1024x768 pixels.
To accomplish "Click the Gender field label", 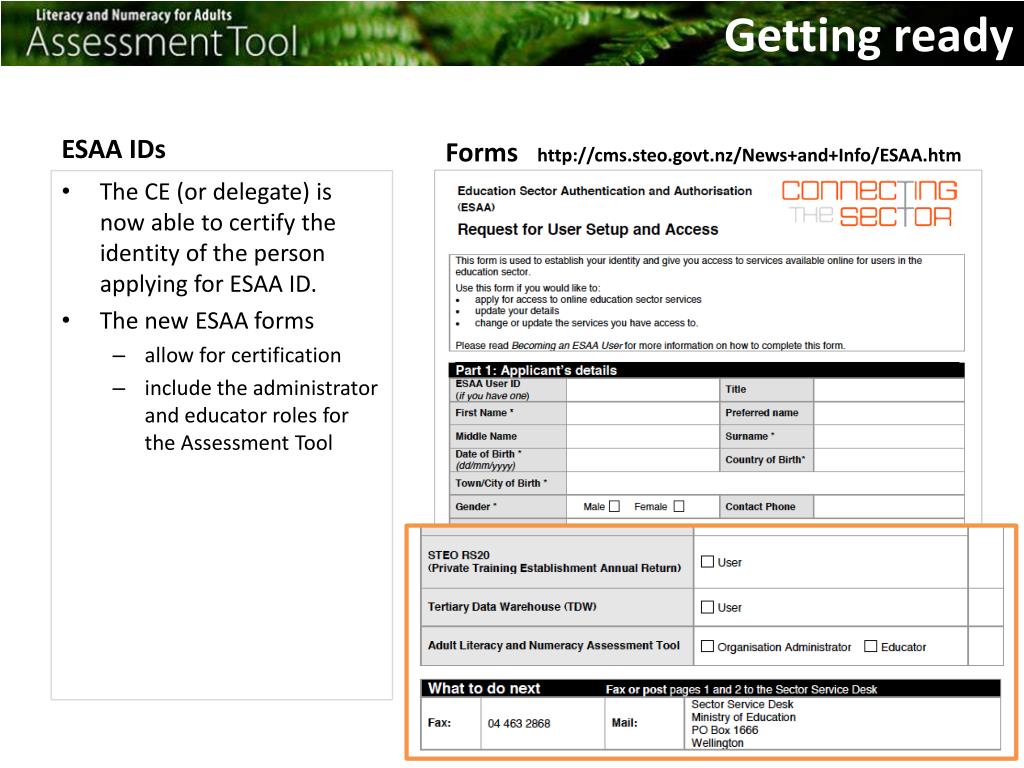I will [476, 507].
